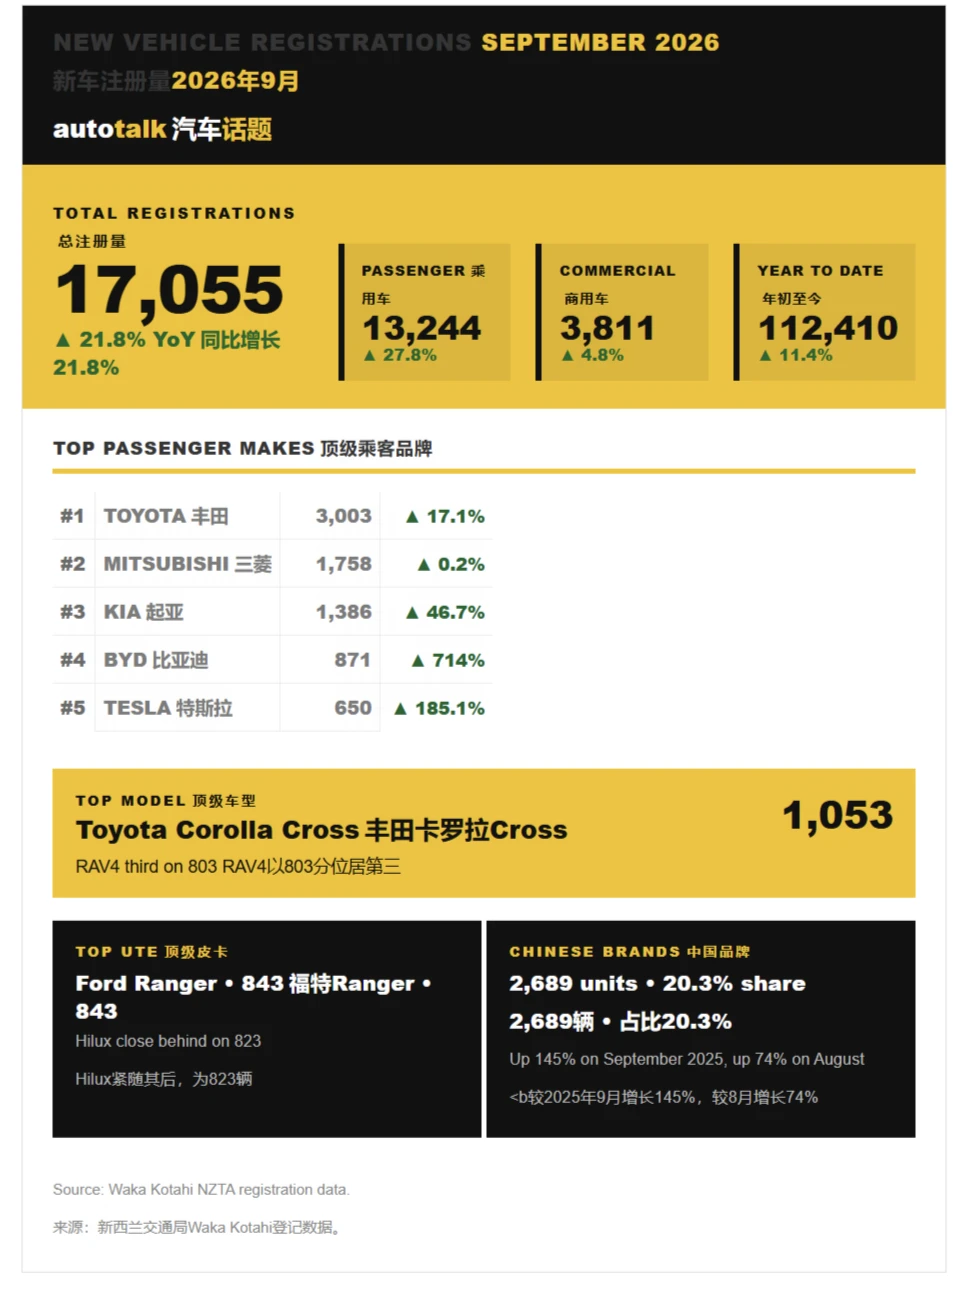
Task: Click the #2 rank cell
Action: point(72,564)
